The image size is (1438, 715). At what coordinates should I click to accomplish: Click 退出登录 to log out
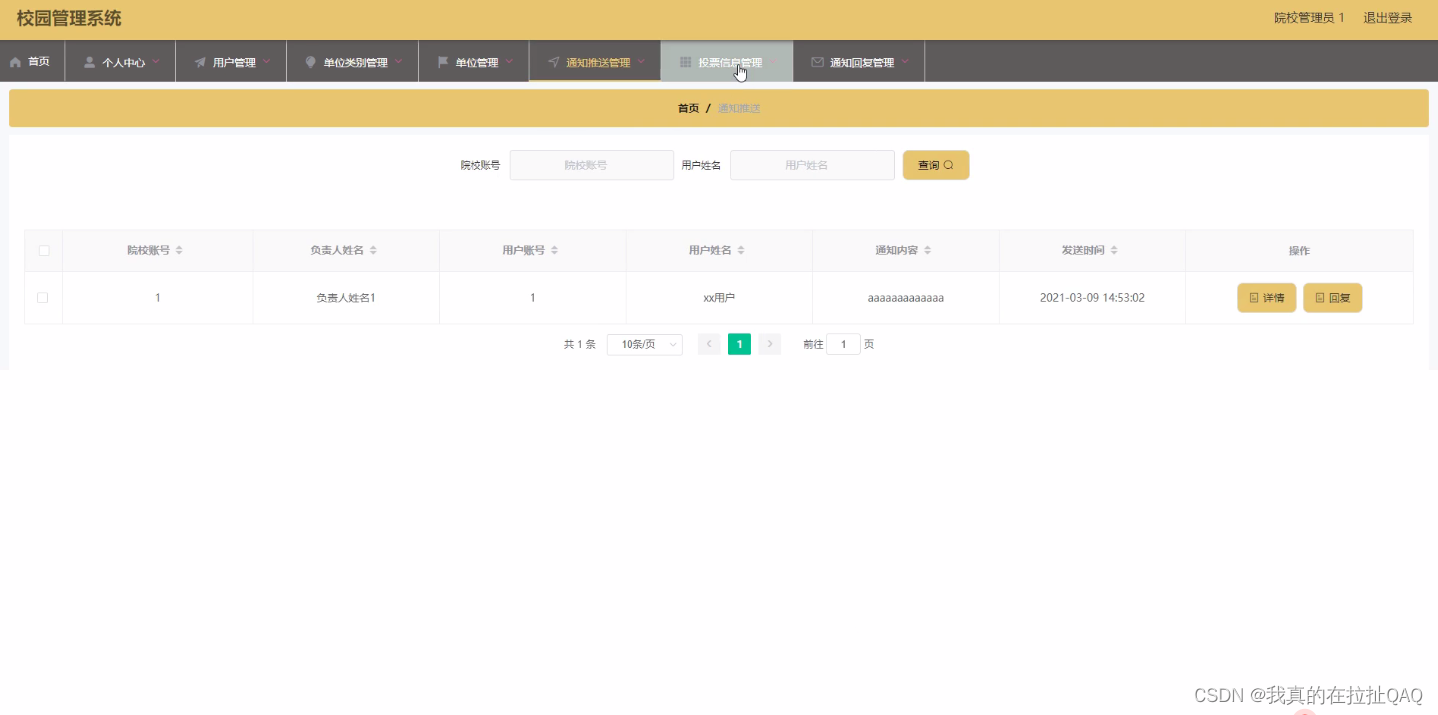point(1388,18)
